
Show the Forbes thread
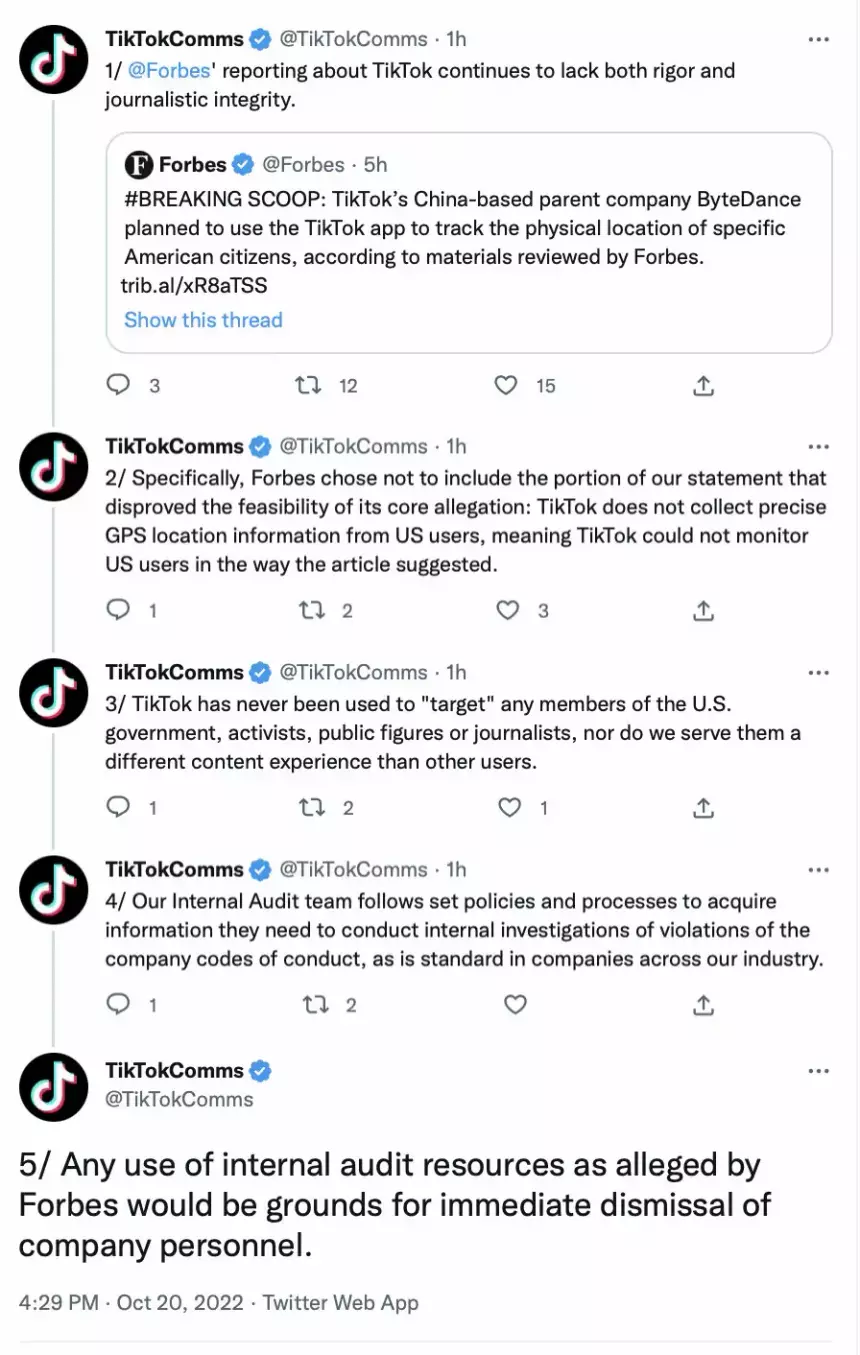click(203, 319)
